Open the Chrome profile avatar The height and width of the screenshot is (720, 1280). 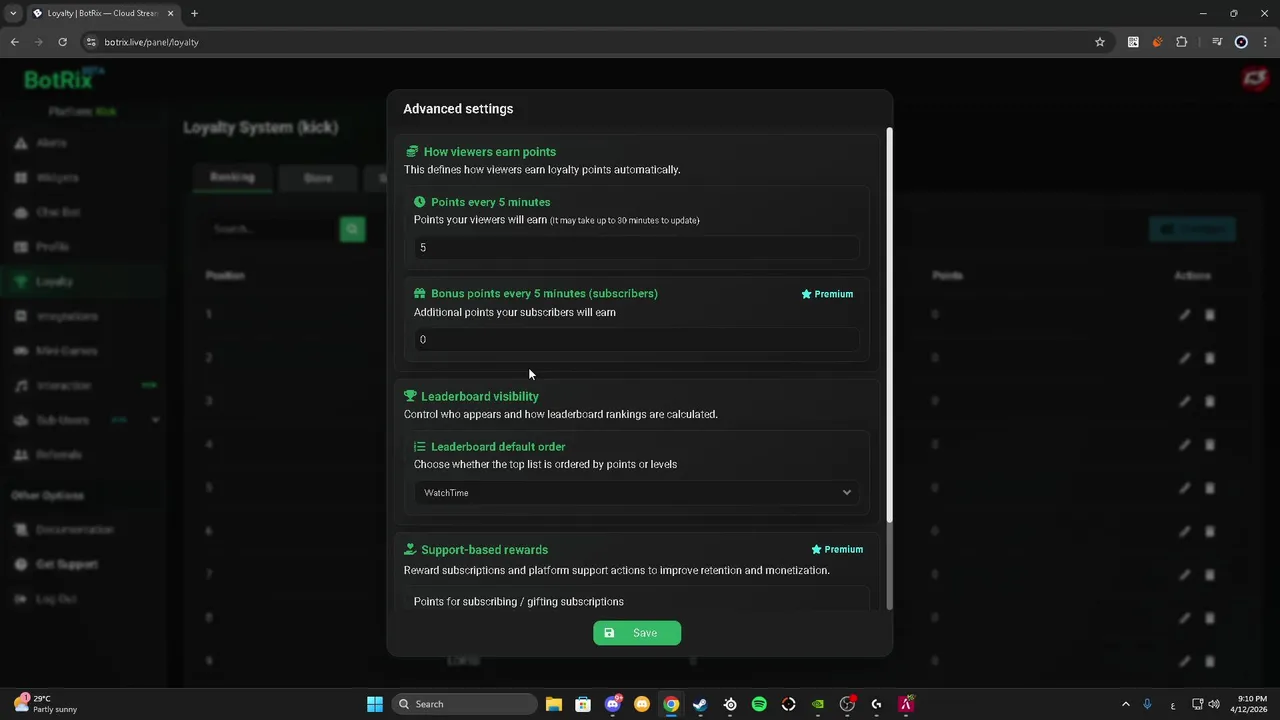1241,42
